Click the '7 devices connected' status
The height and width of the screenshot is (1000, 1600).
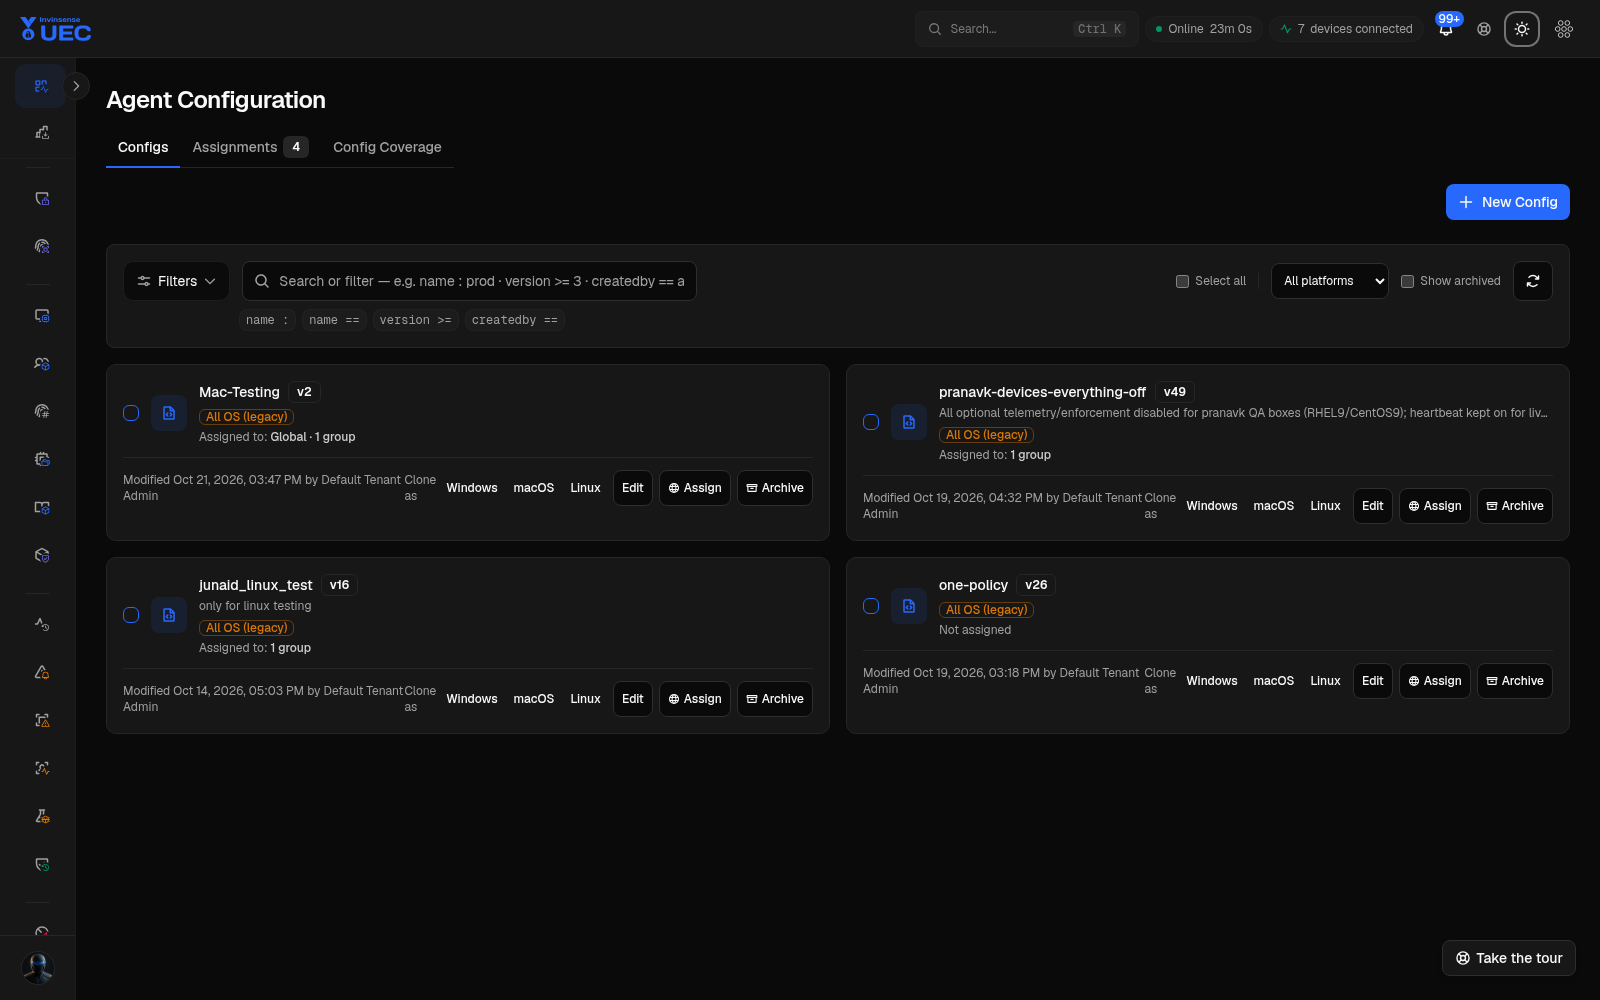pyautogui.click(x=1346, y=29)
